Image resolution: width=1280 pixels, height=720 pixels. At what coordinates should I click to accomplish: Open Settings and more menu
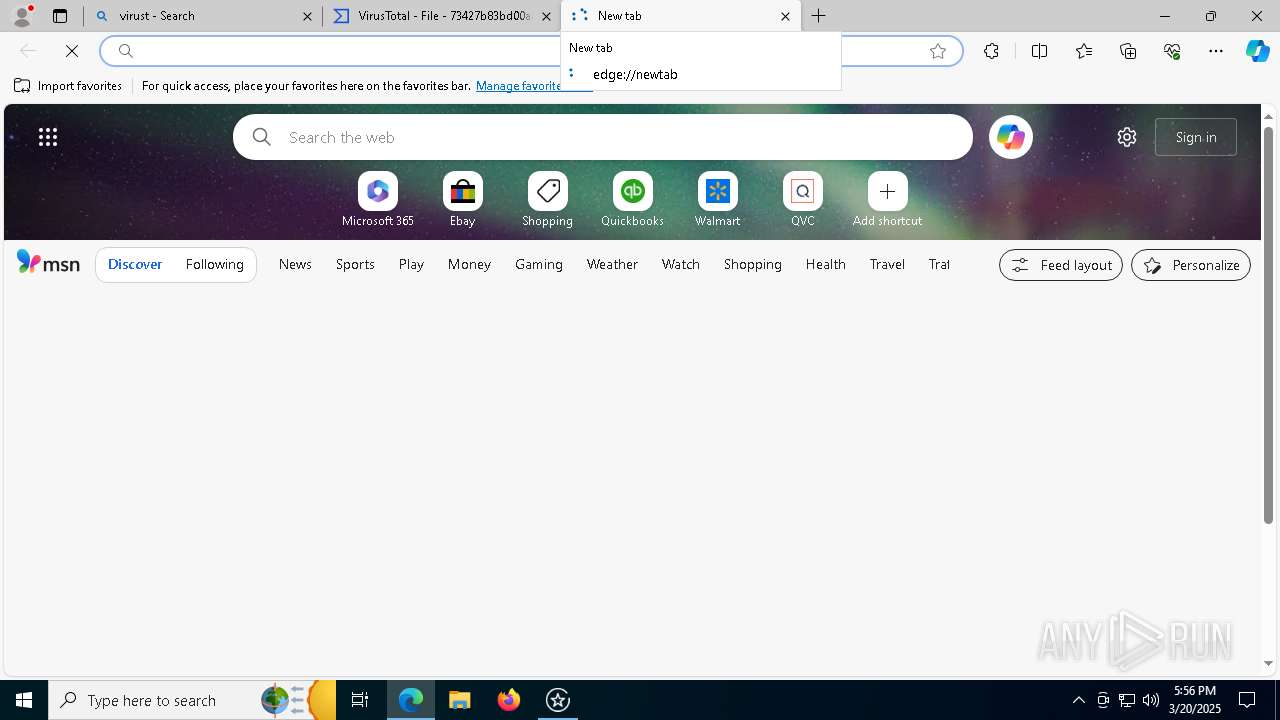(1216, 51)
